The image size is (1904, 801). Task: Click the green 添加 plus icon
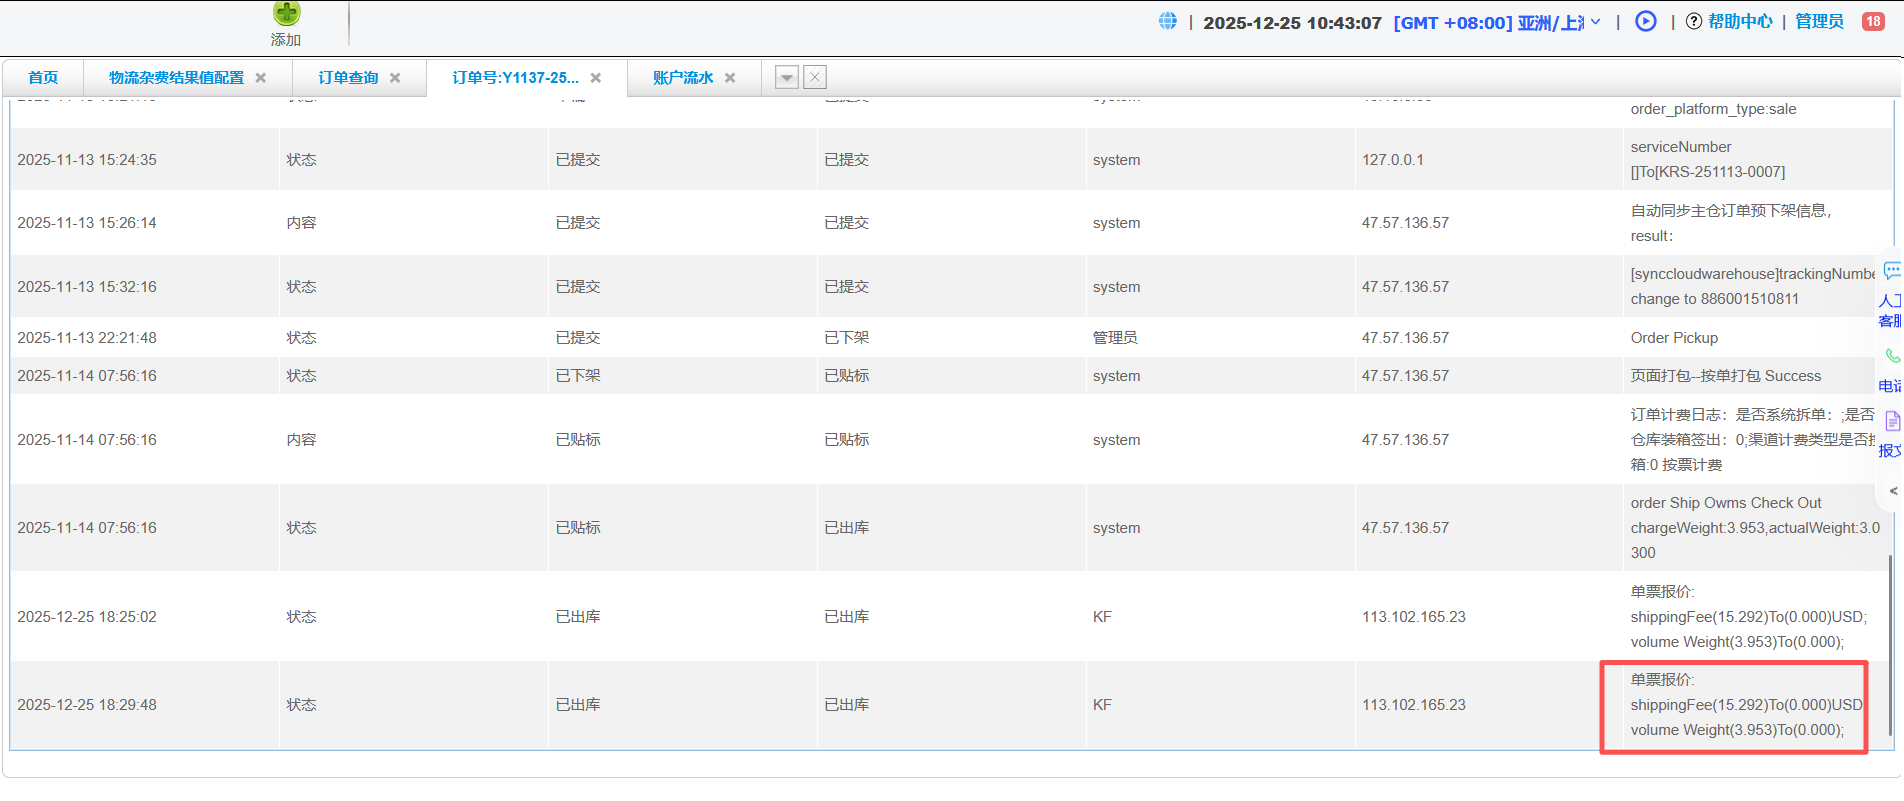tap(286, 13)
